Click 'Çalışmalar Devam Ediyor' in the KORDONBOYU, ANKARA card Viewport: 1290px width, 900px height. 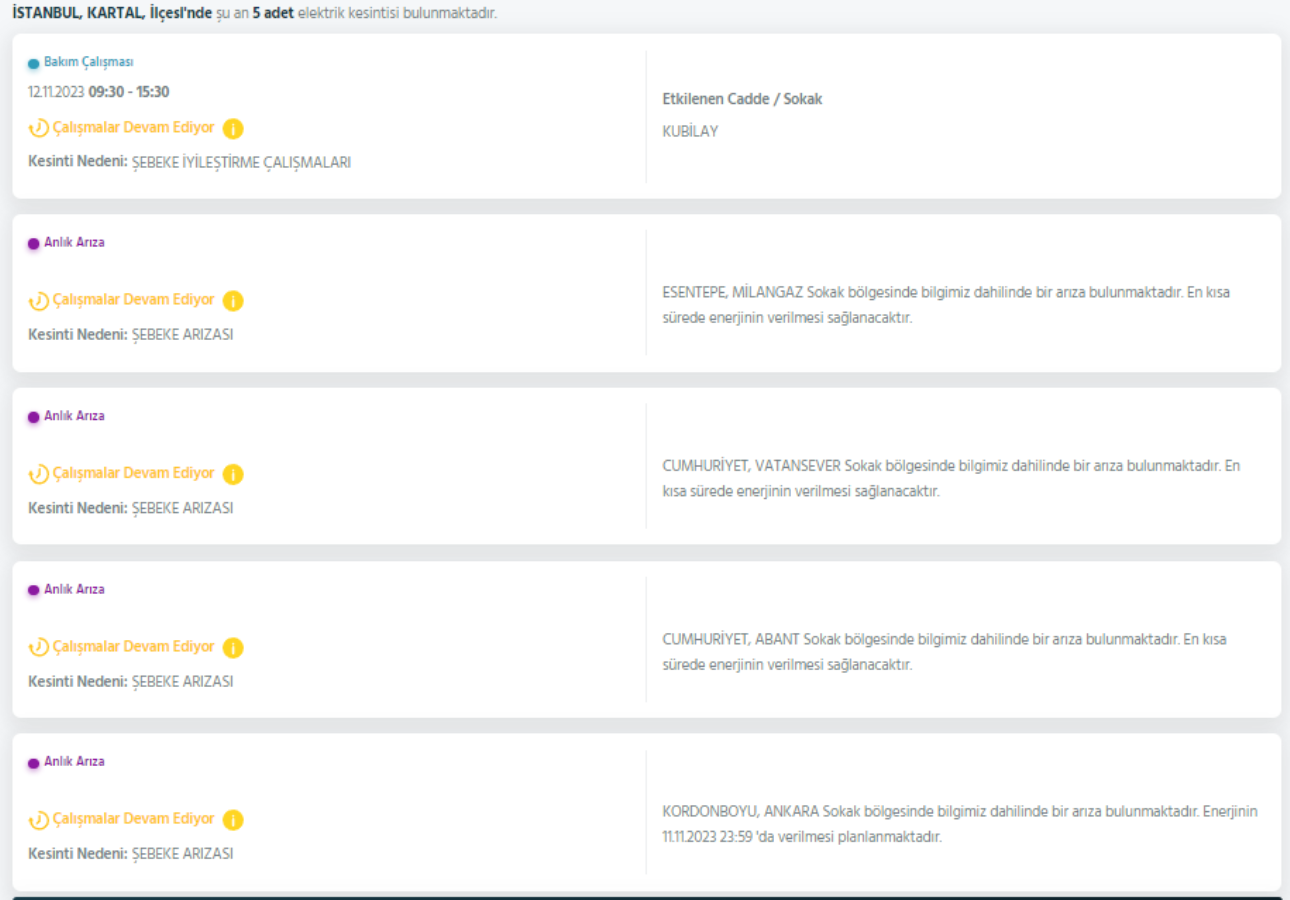[x=133, y=819]
